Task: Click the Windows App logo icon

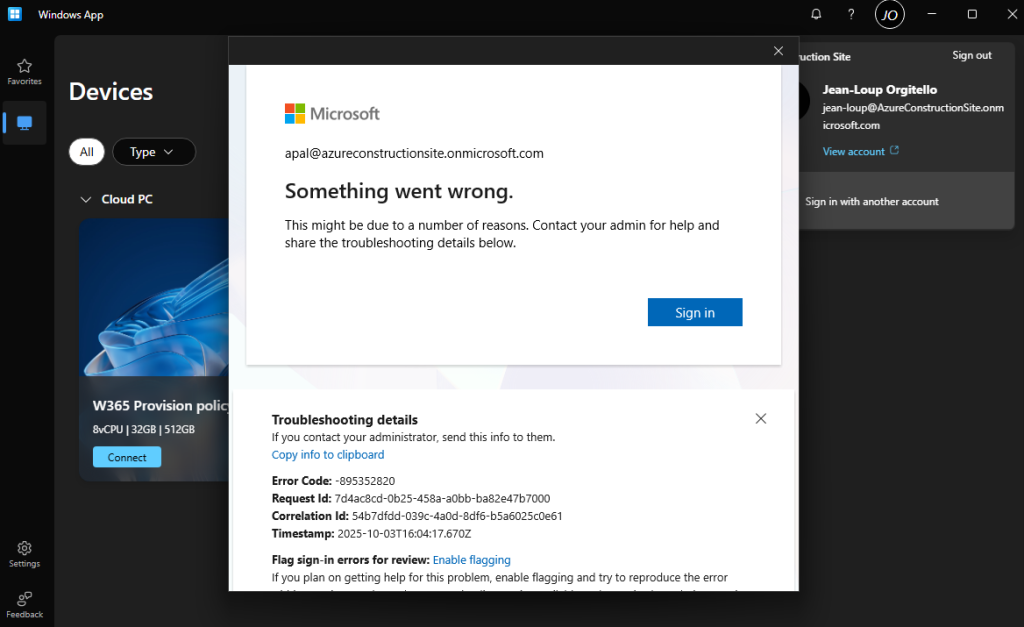Action: tap(16, 15)
